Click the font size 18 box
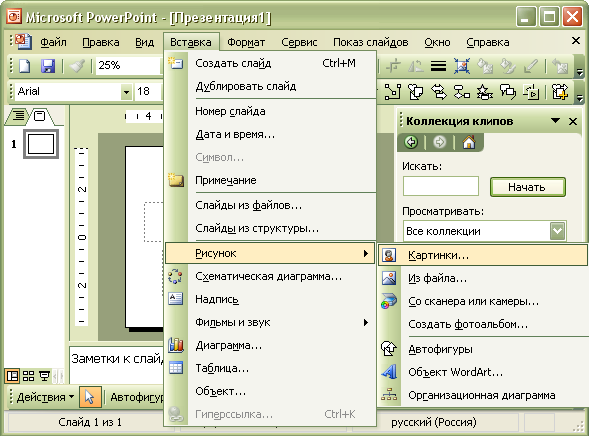Viewport: 589px width, 436px height. [x=149, y=91]
